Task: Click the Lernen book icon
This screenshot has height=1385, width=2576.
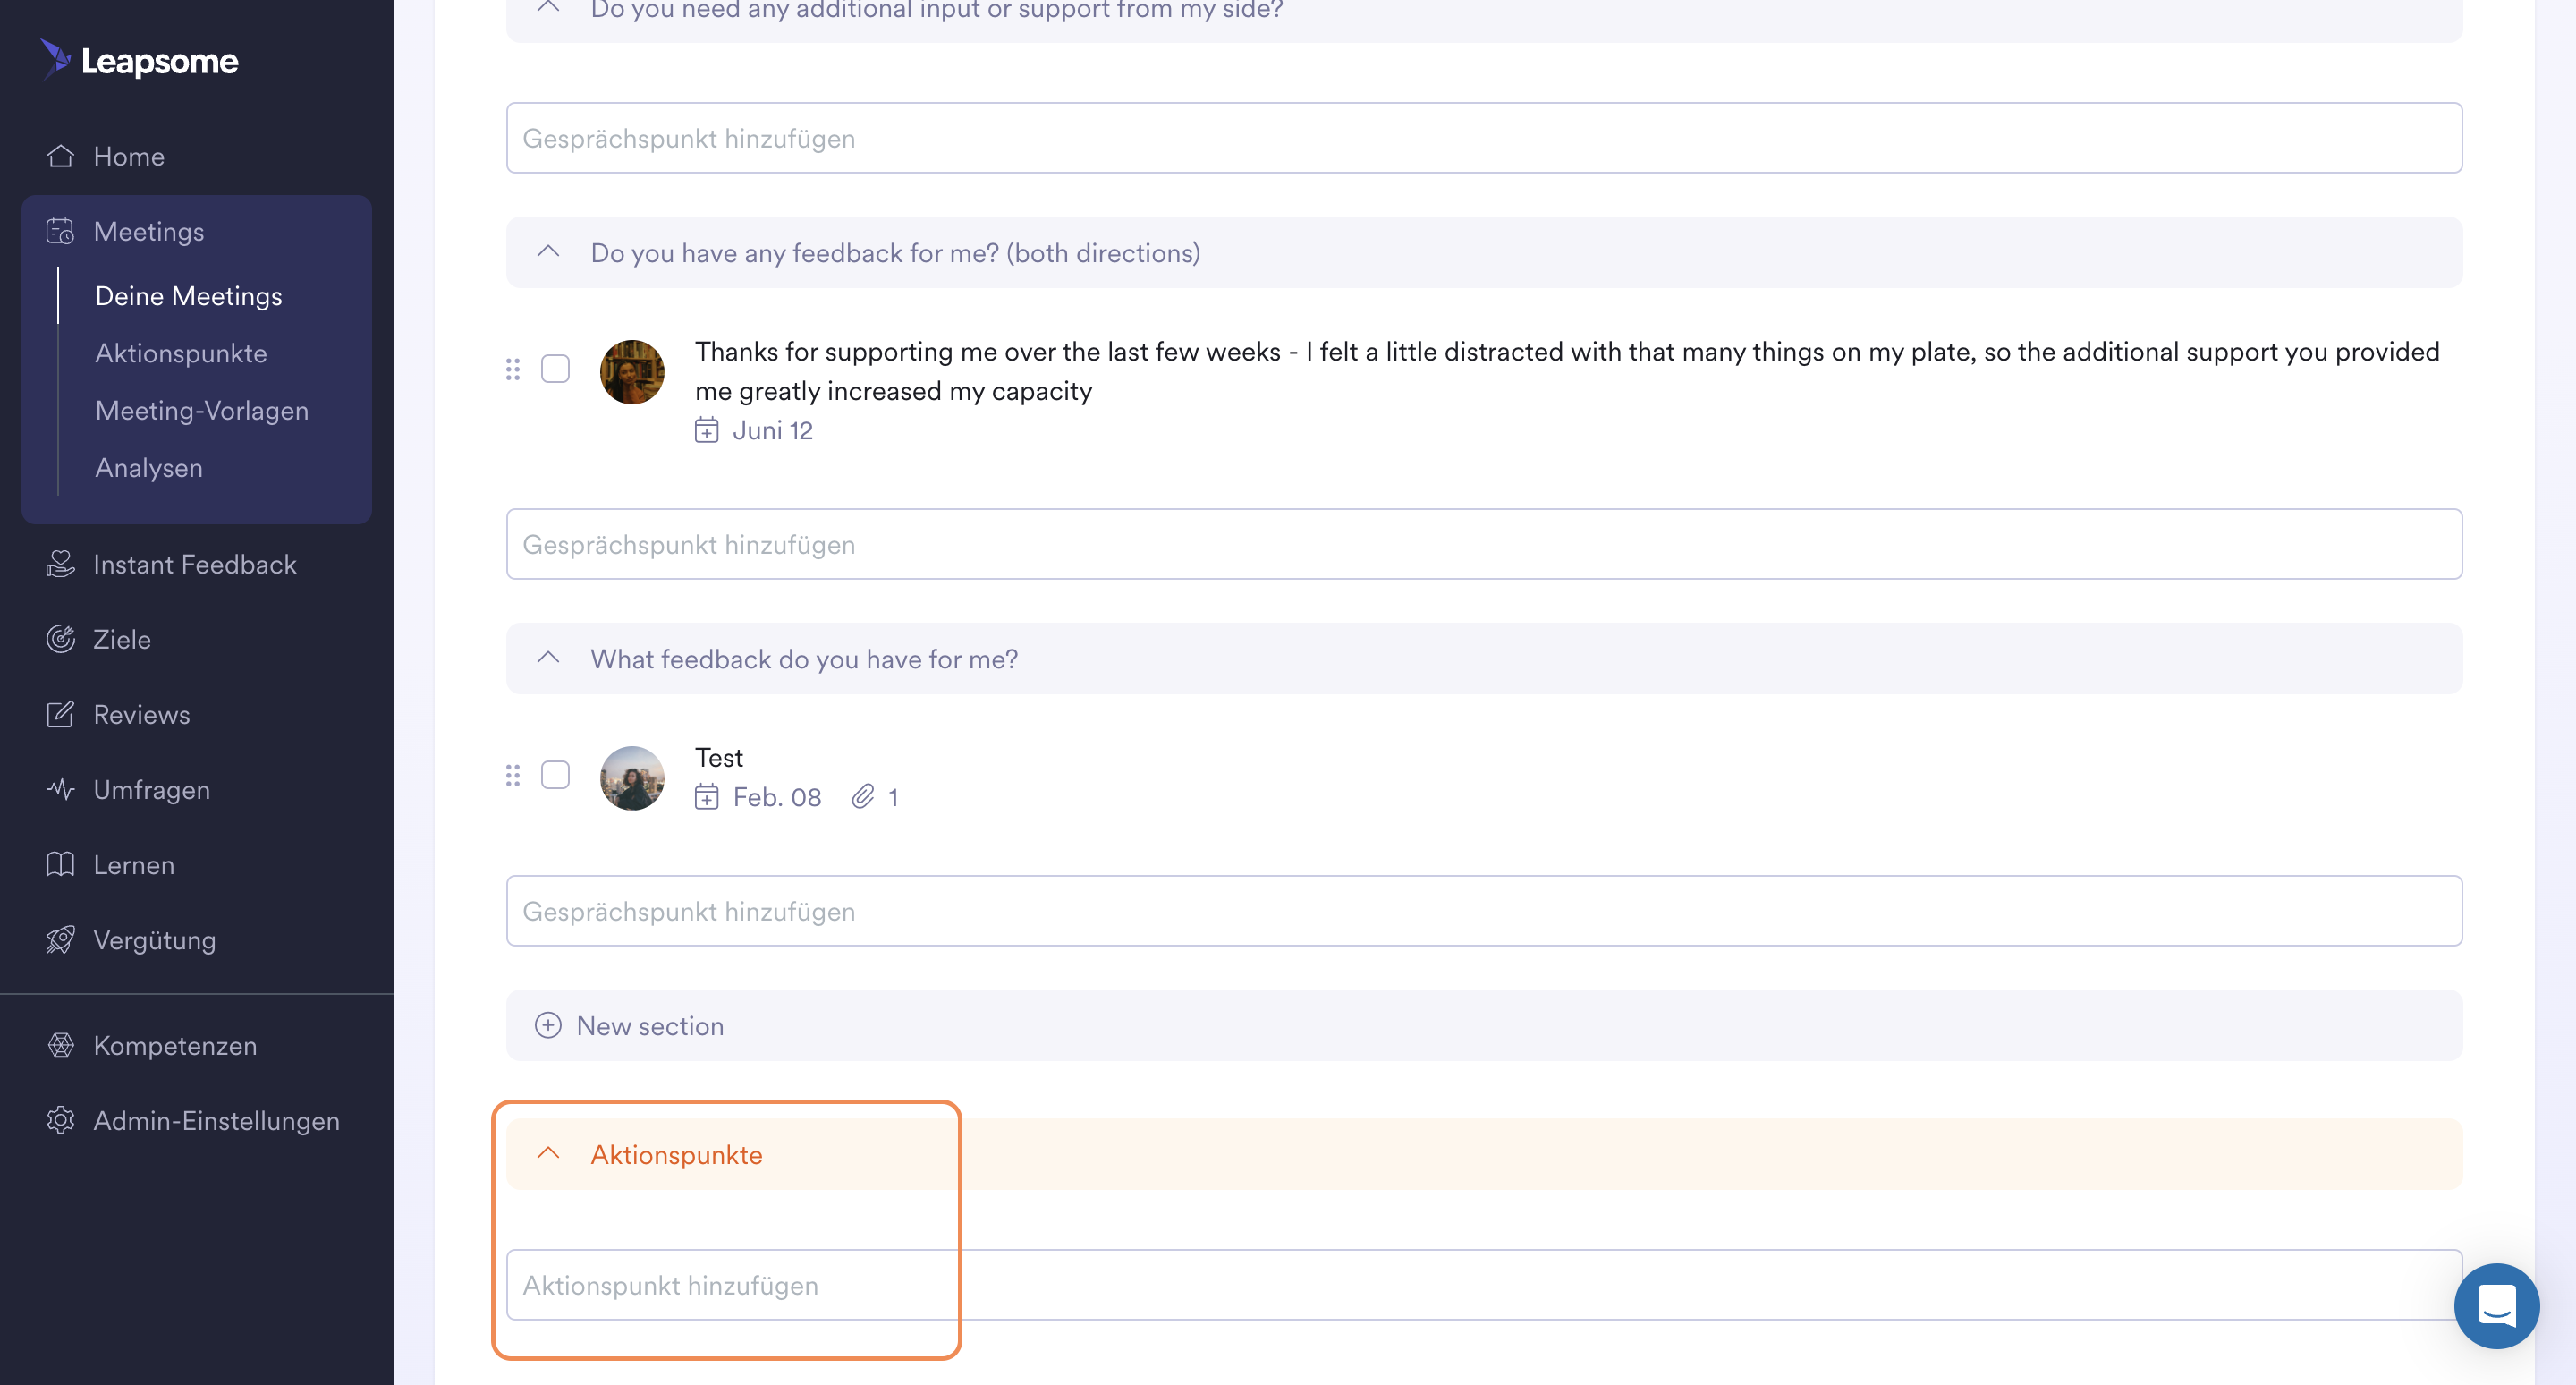Action: coord(60,864)
